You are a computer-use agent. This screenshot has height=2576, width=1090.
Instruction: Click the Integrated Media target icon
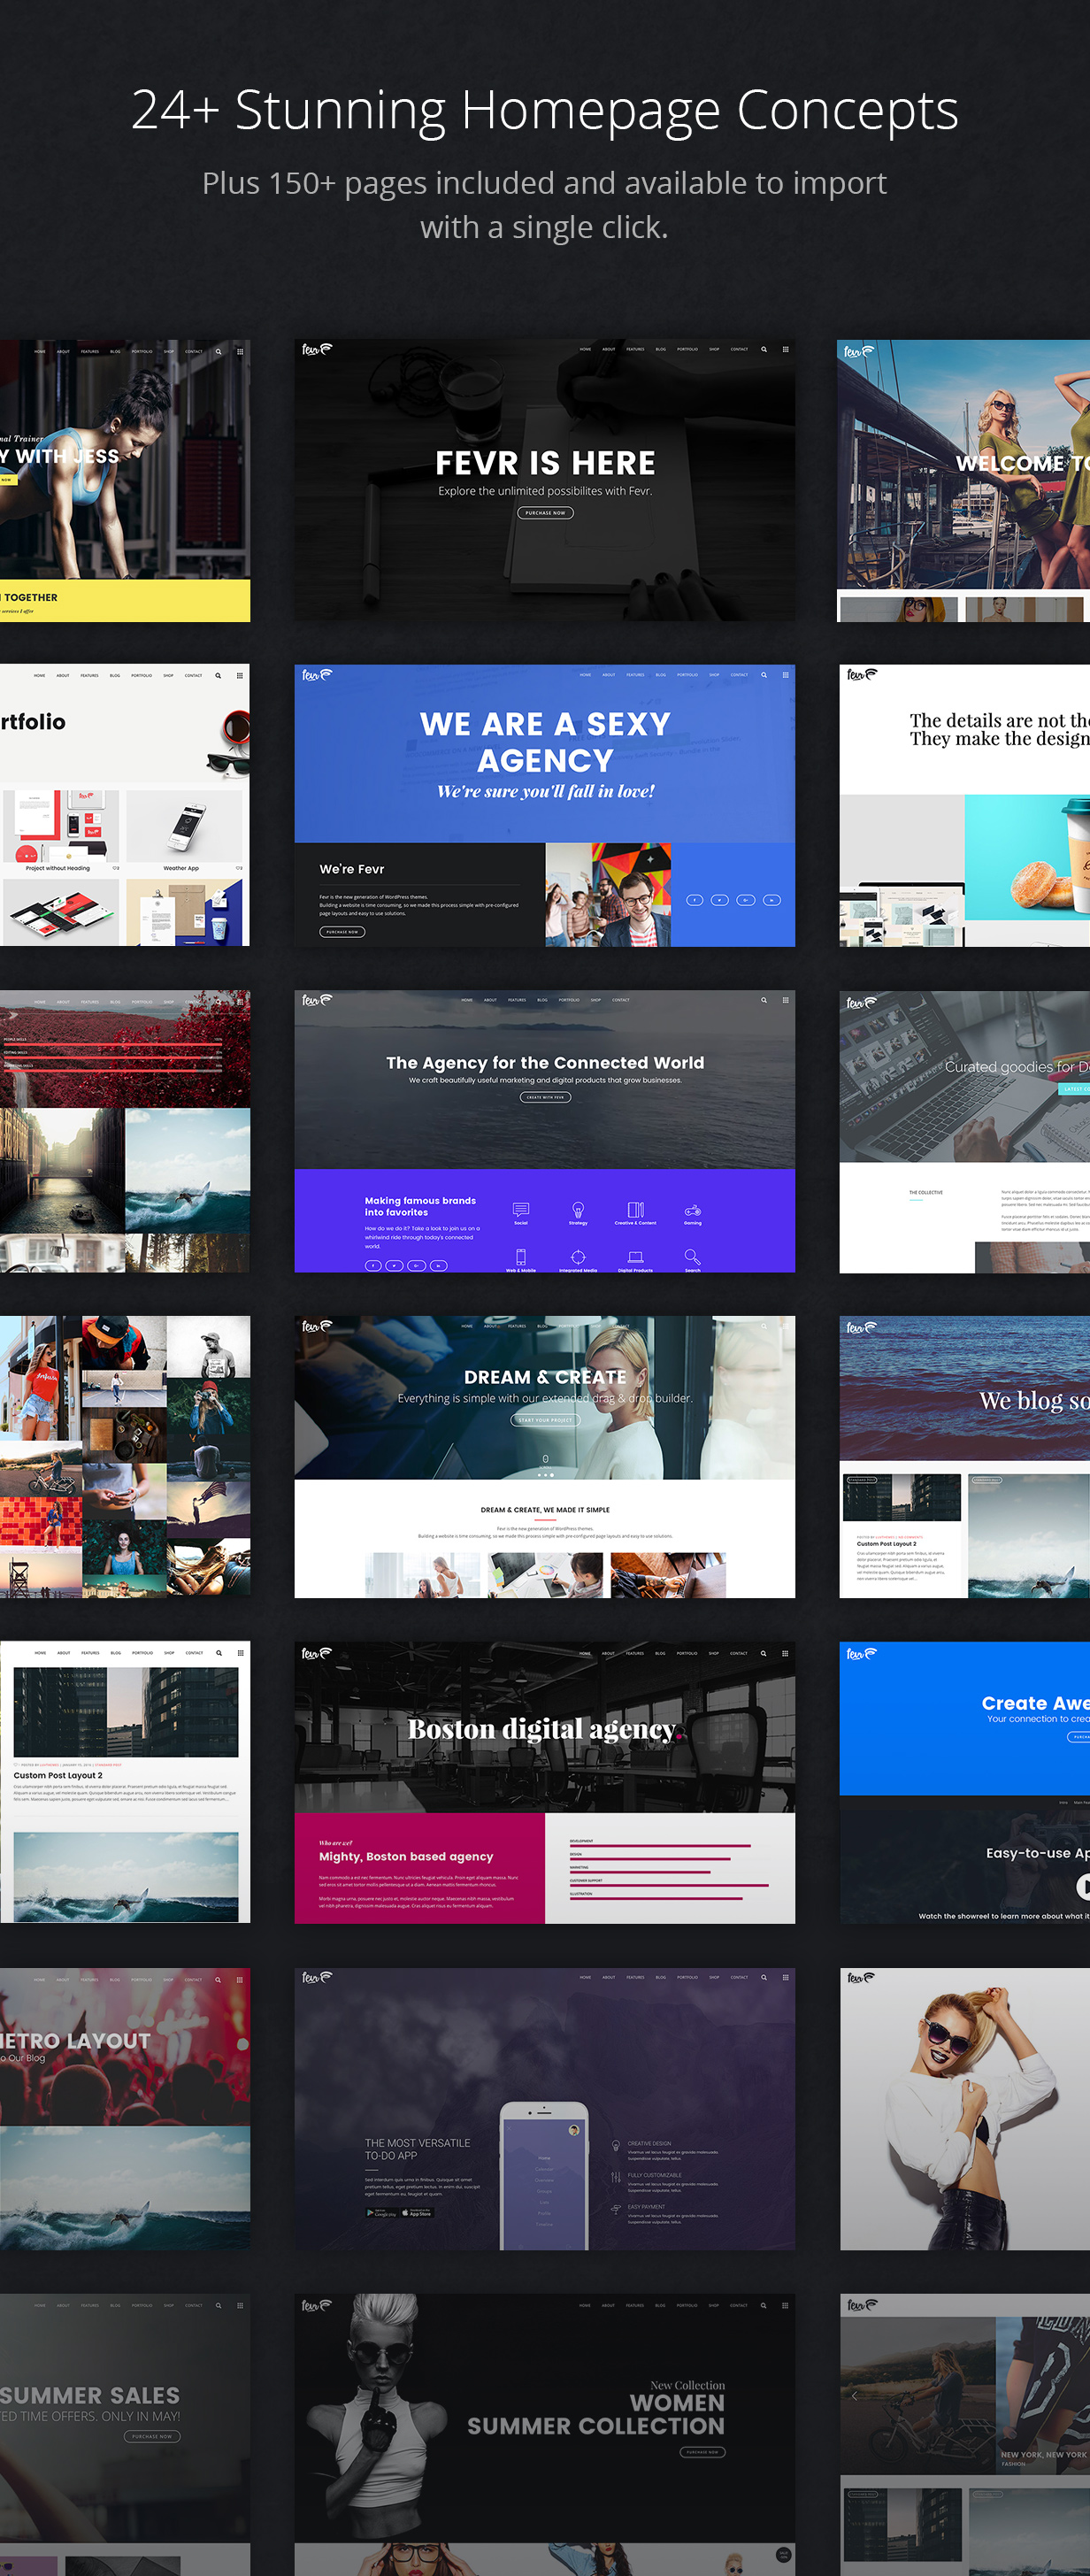[578, 1257]
